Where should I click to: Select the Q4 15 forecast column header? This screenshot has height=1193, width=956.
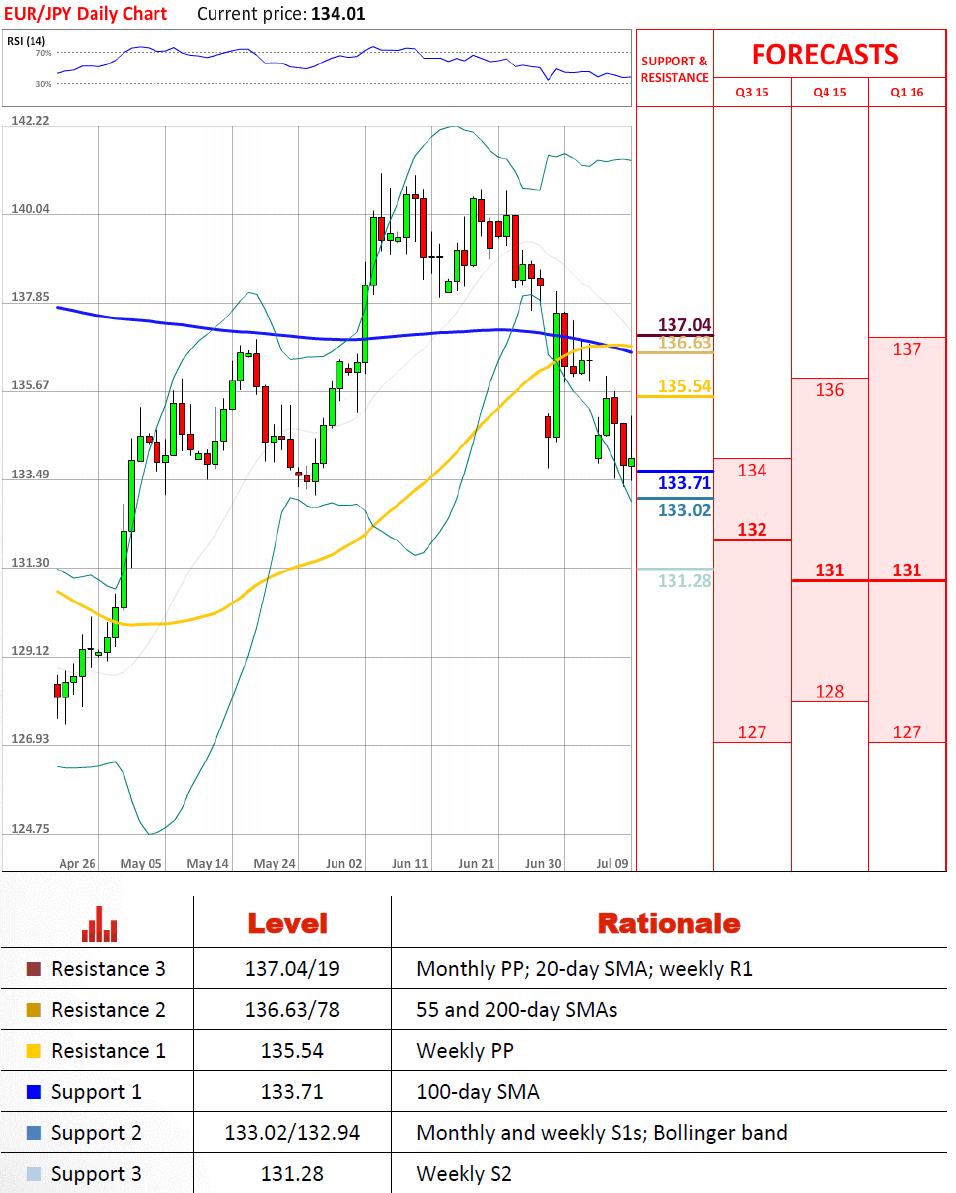[x=830, y=92]
